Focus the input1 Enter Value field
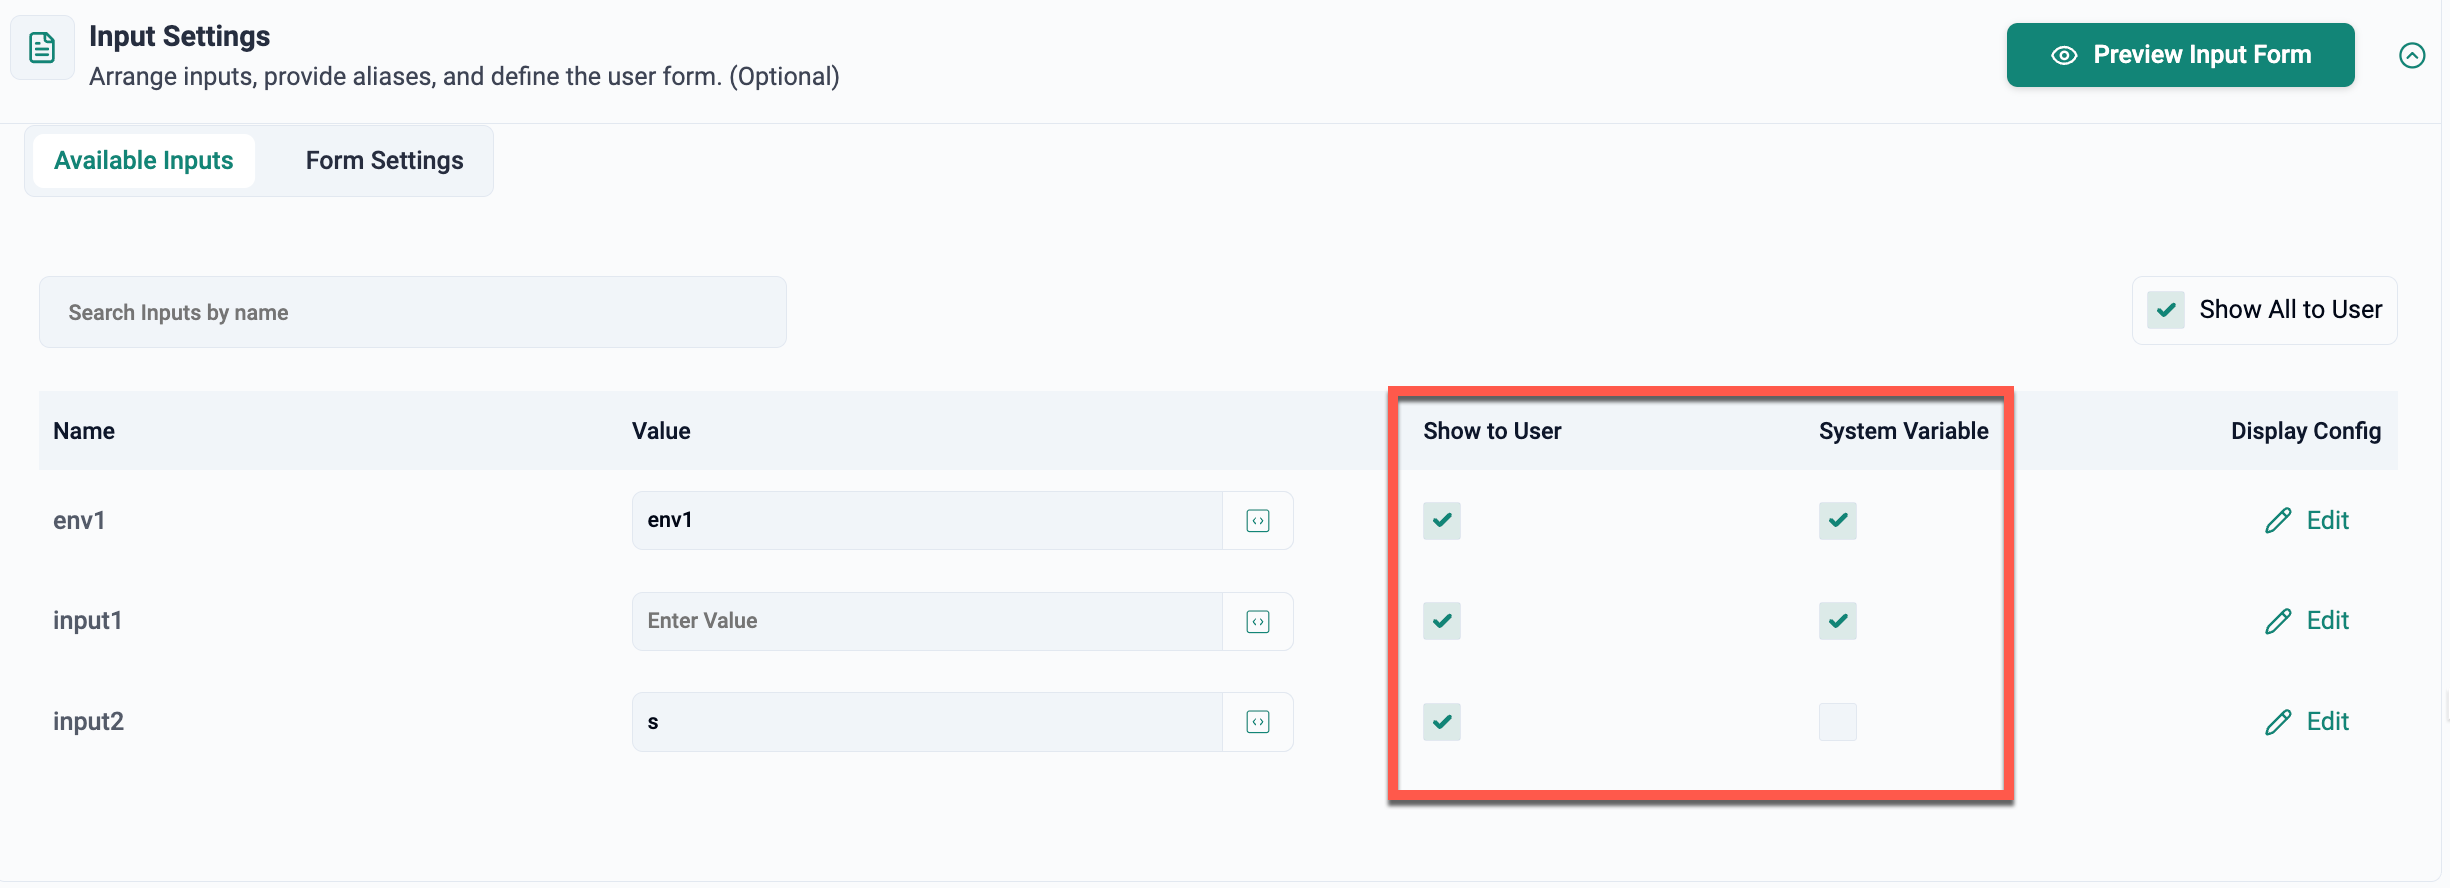 [x=926, y=621]
